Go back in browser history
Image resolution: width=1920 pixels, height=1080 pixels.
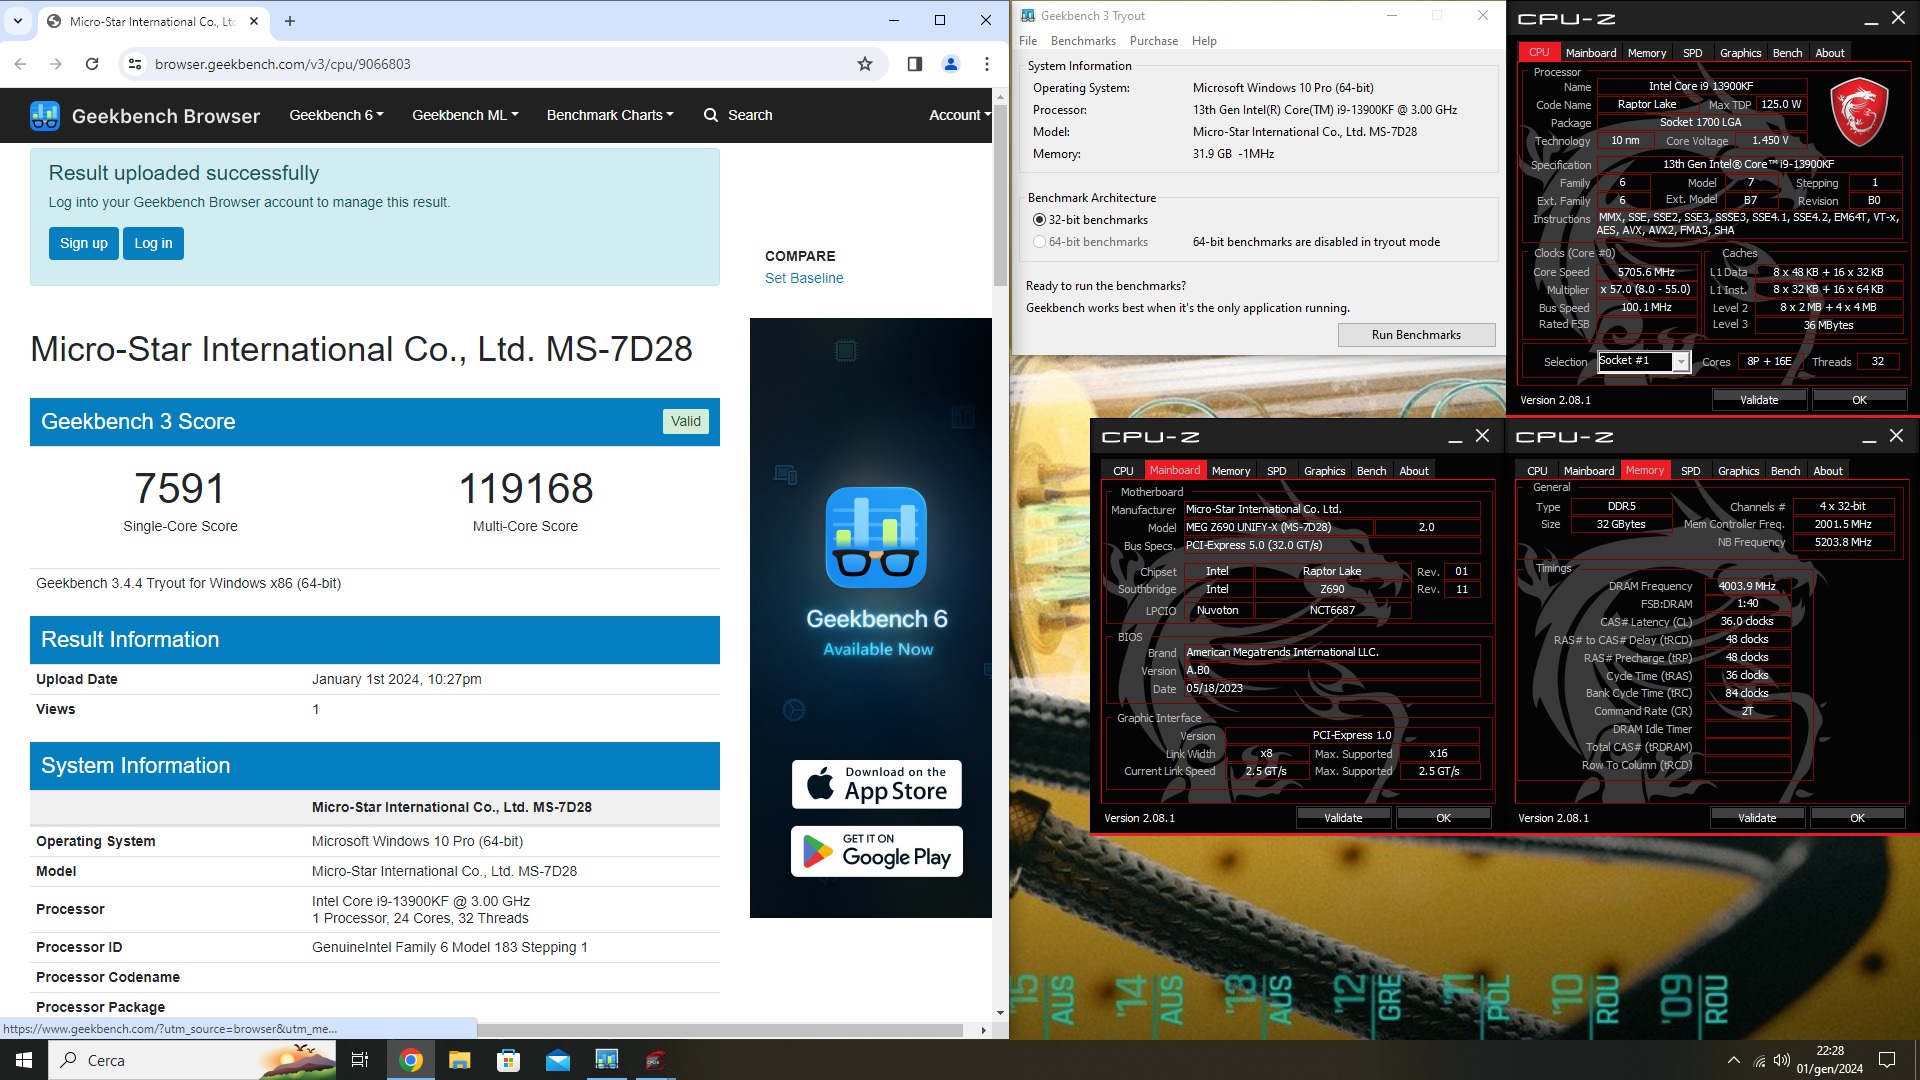pyautogui.click(x=21, y=64)
